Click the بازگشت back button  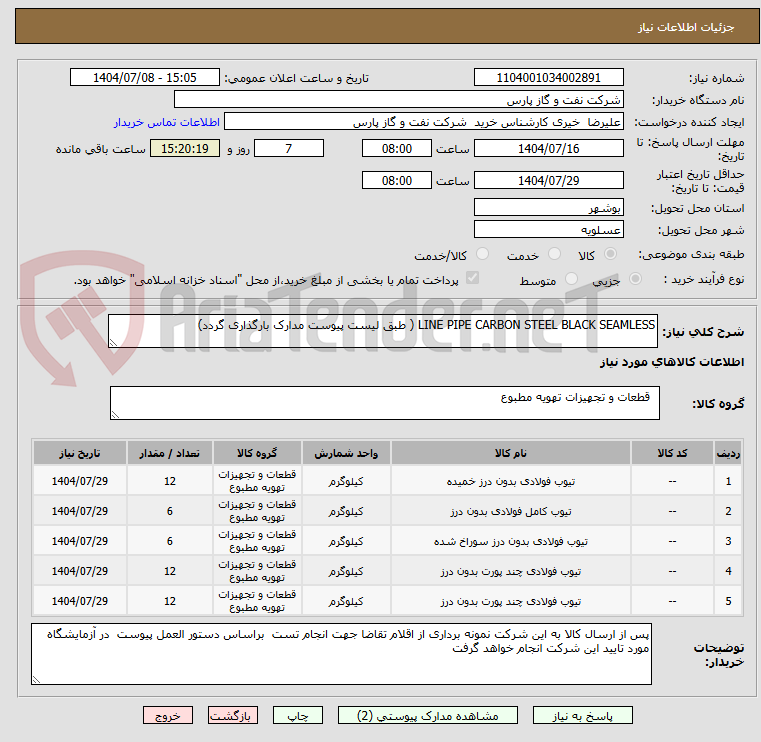[233, 716]
